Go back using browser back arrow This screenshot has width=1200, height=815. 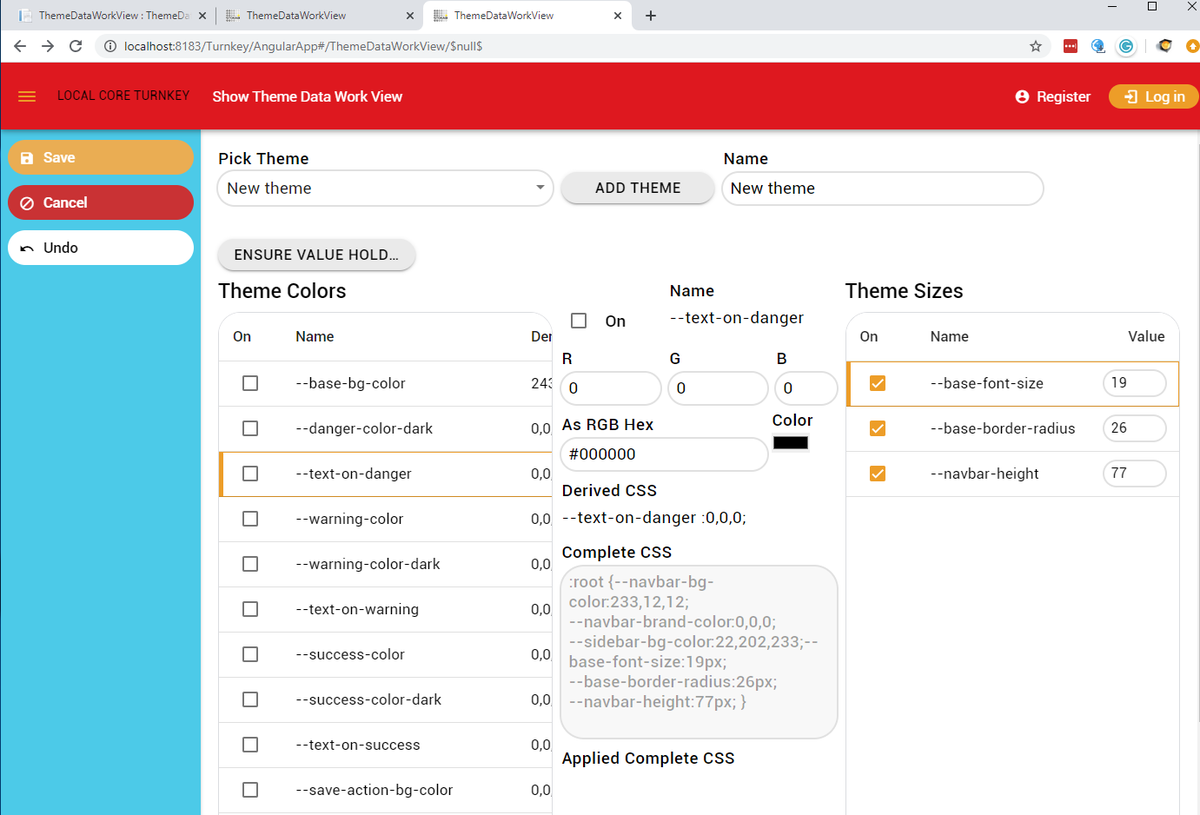(x=20, y=46)
